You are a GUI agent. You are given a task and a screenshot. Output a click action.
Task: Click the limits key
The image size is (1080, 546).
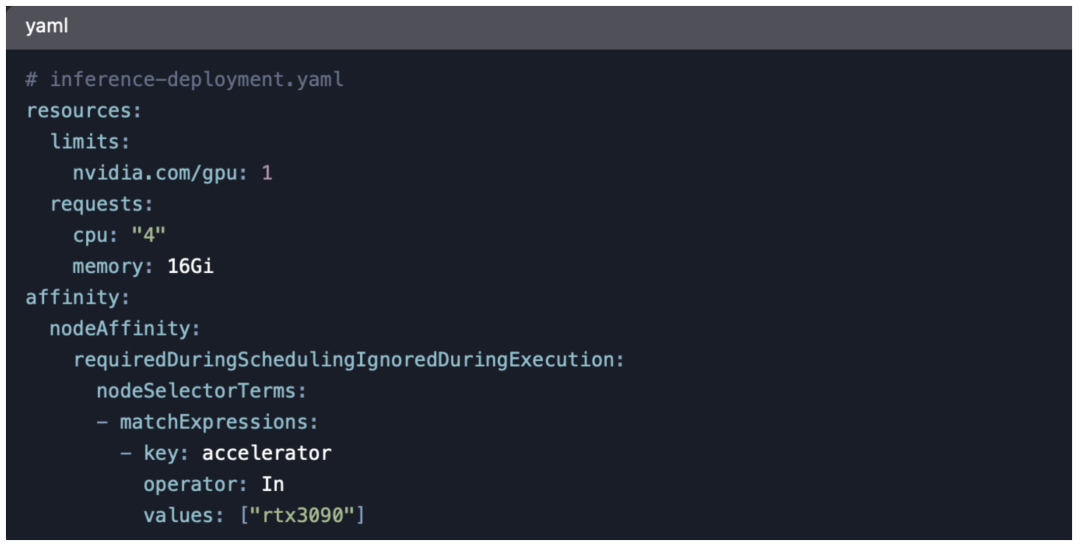[90, 142]
